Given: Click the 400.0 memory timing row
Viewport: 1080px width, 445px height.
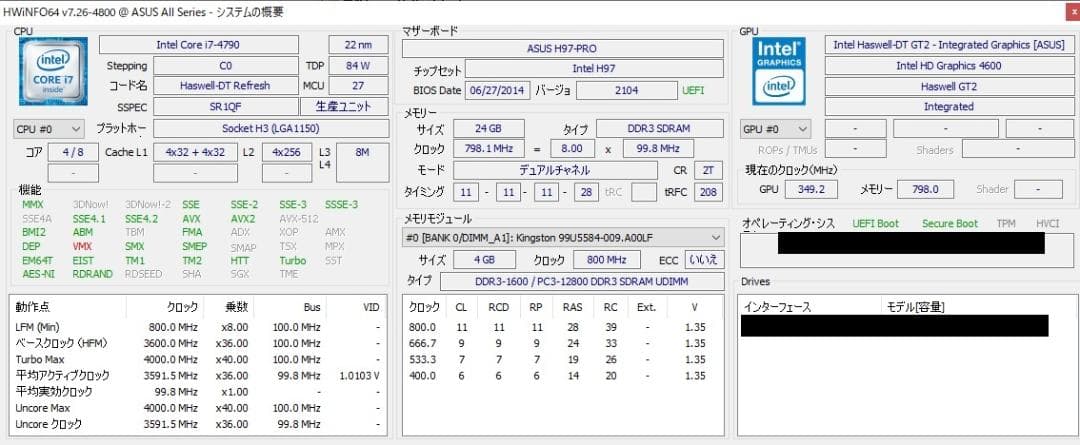Looking at the screenshot, I should (563, 376).
